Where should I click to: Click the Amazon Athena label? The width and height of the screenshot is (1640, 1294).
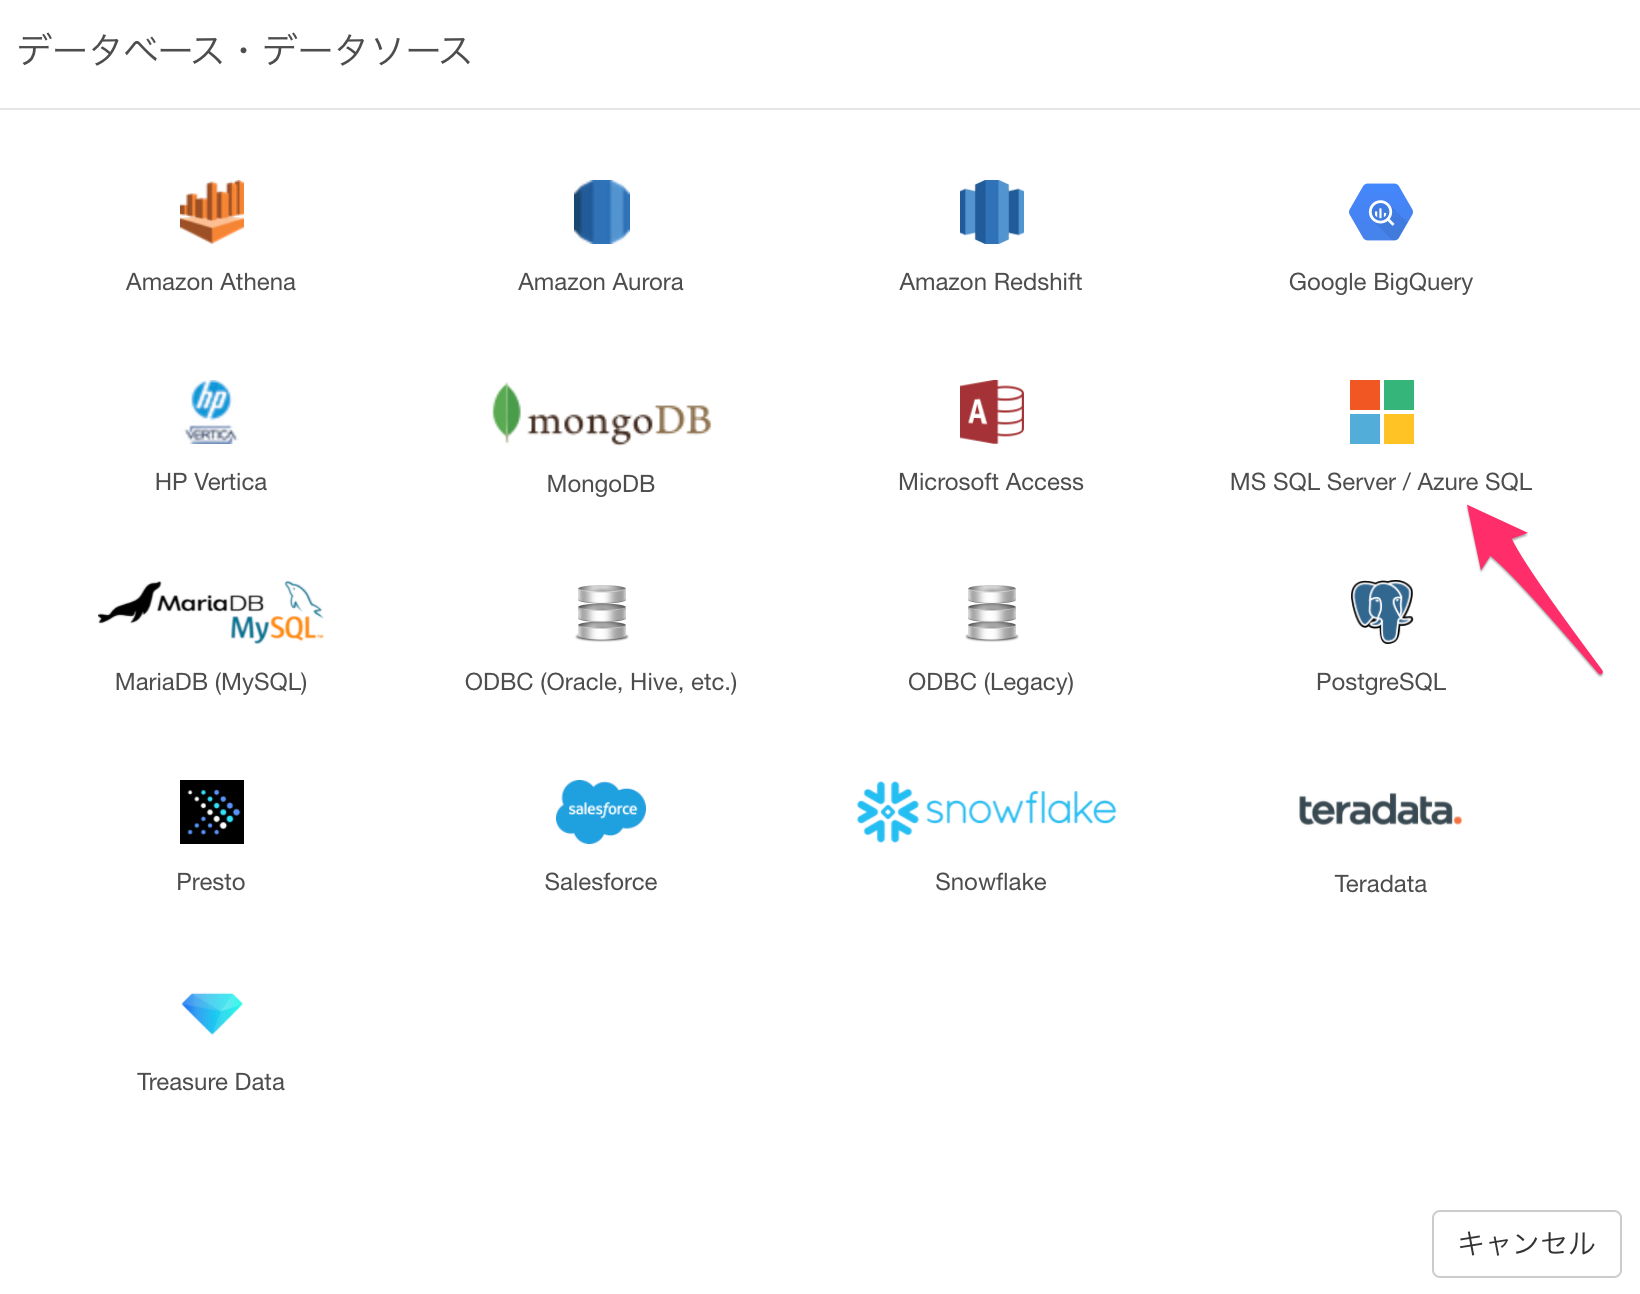(x=211, y=282)
